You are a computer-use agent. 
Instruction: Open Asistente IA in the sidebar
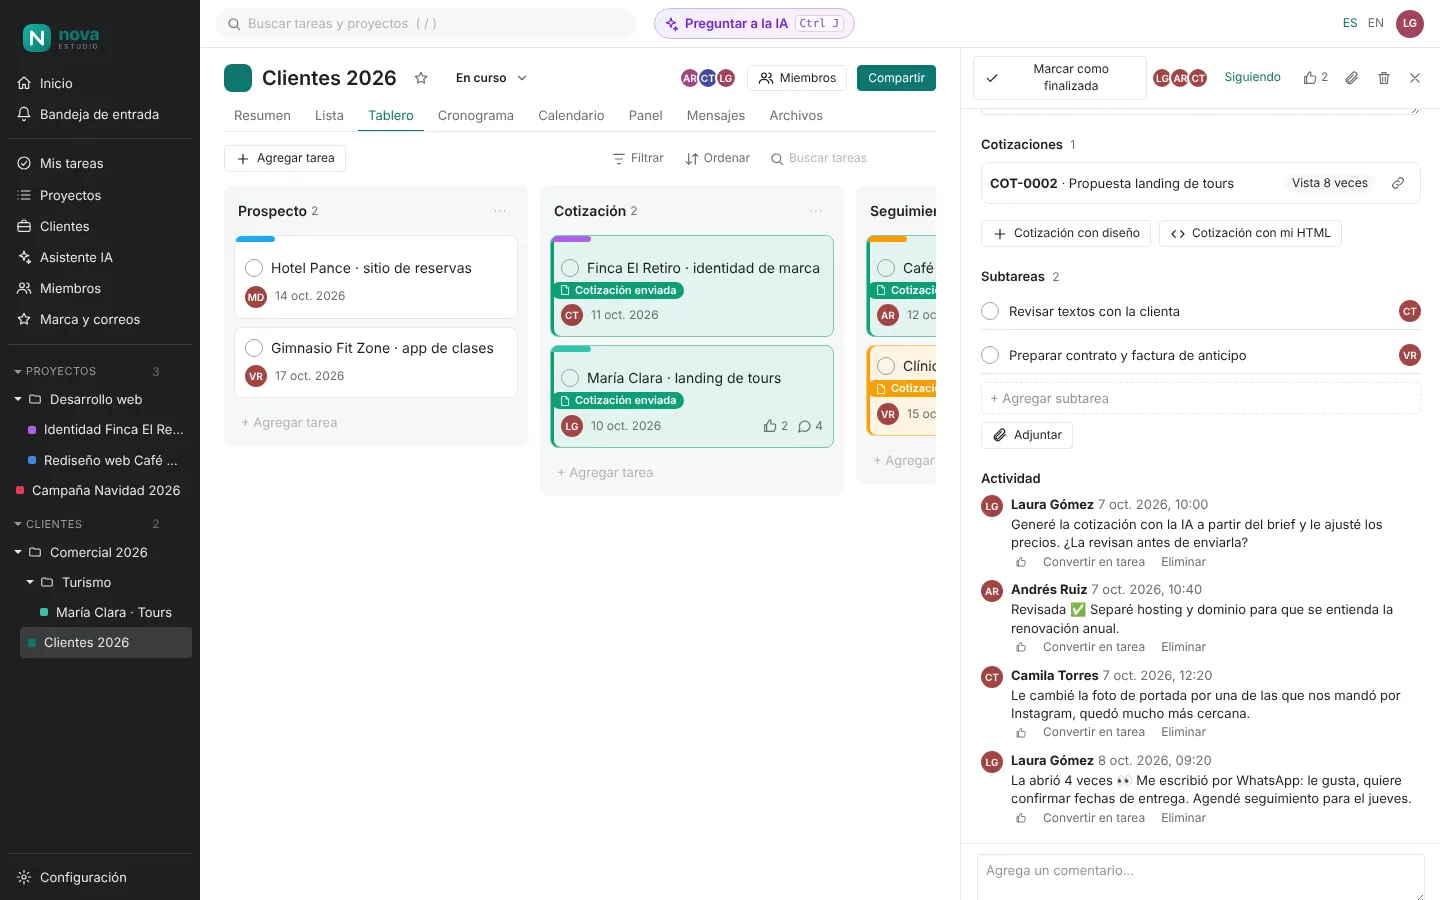click(100, 257)
